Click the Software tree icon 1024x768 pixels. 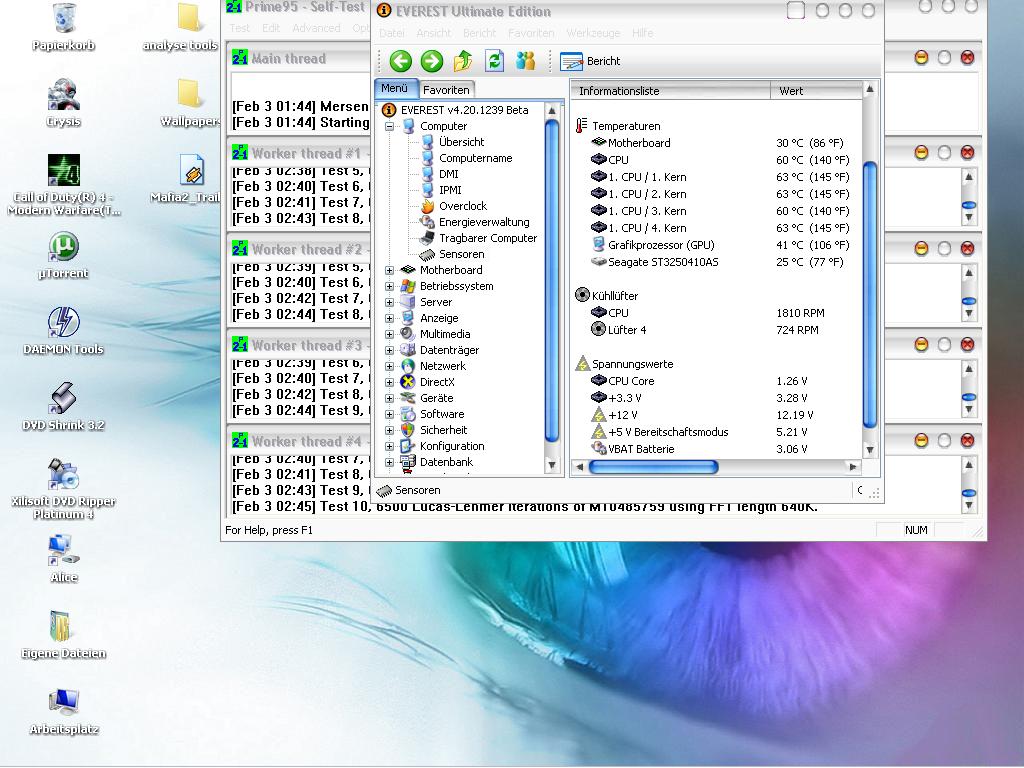click(x=408, y=414)
